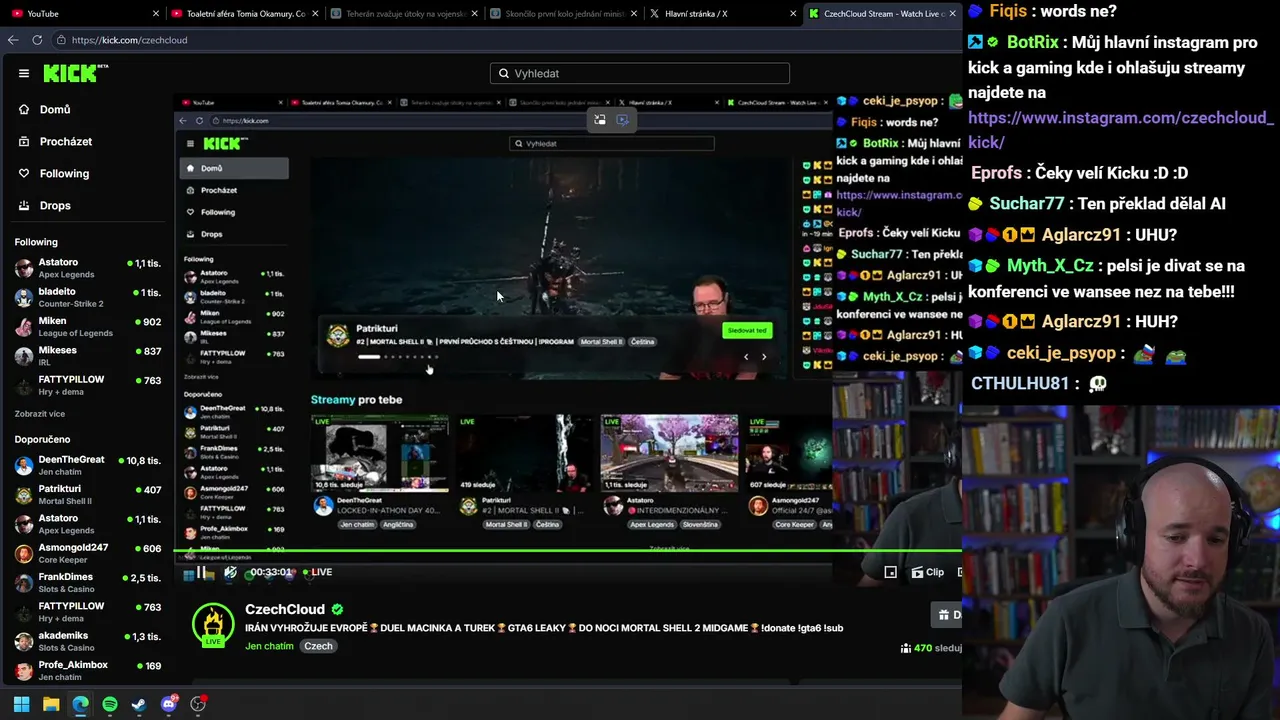Create a clip with the Clip button
Image resolution: width=1280 pixels, height=720 pixels.
[927, 572]
